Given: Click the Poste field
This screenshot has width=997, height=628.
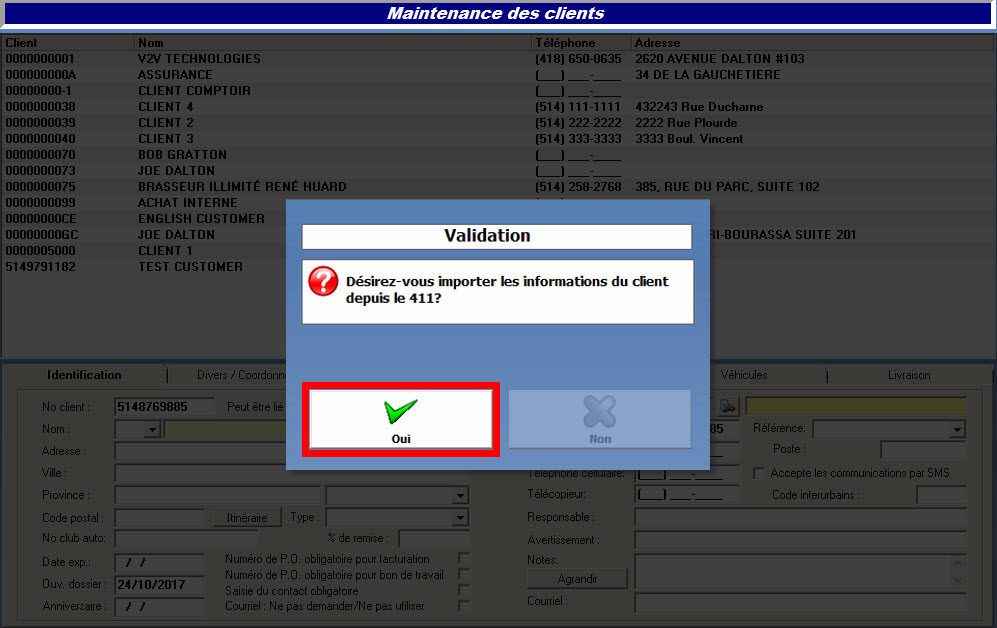Looking at the screenshot, I should [923, 450].
